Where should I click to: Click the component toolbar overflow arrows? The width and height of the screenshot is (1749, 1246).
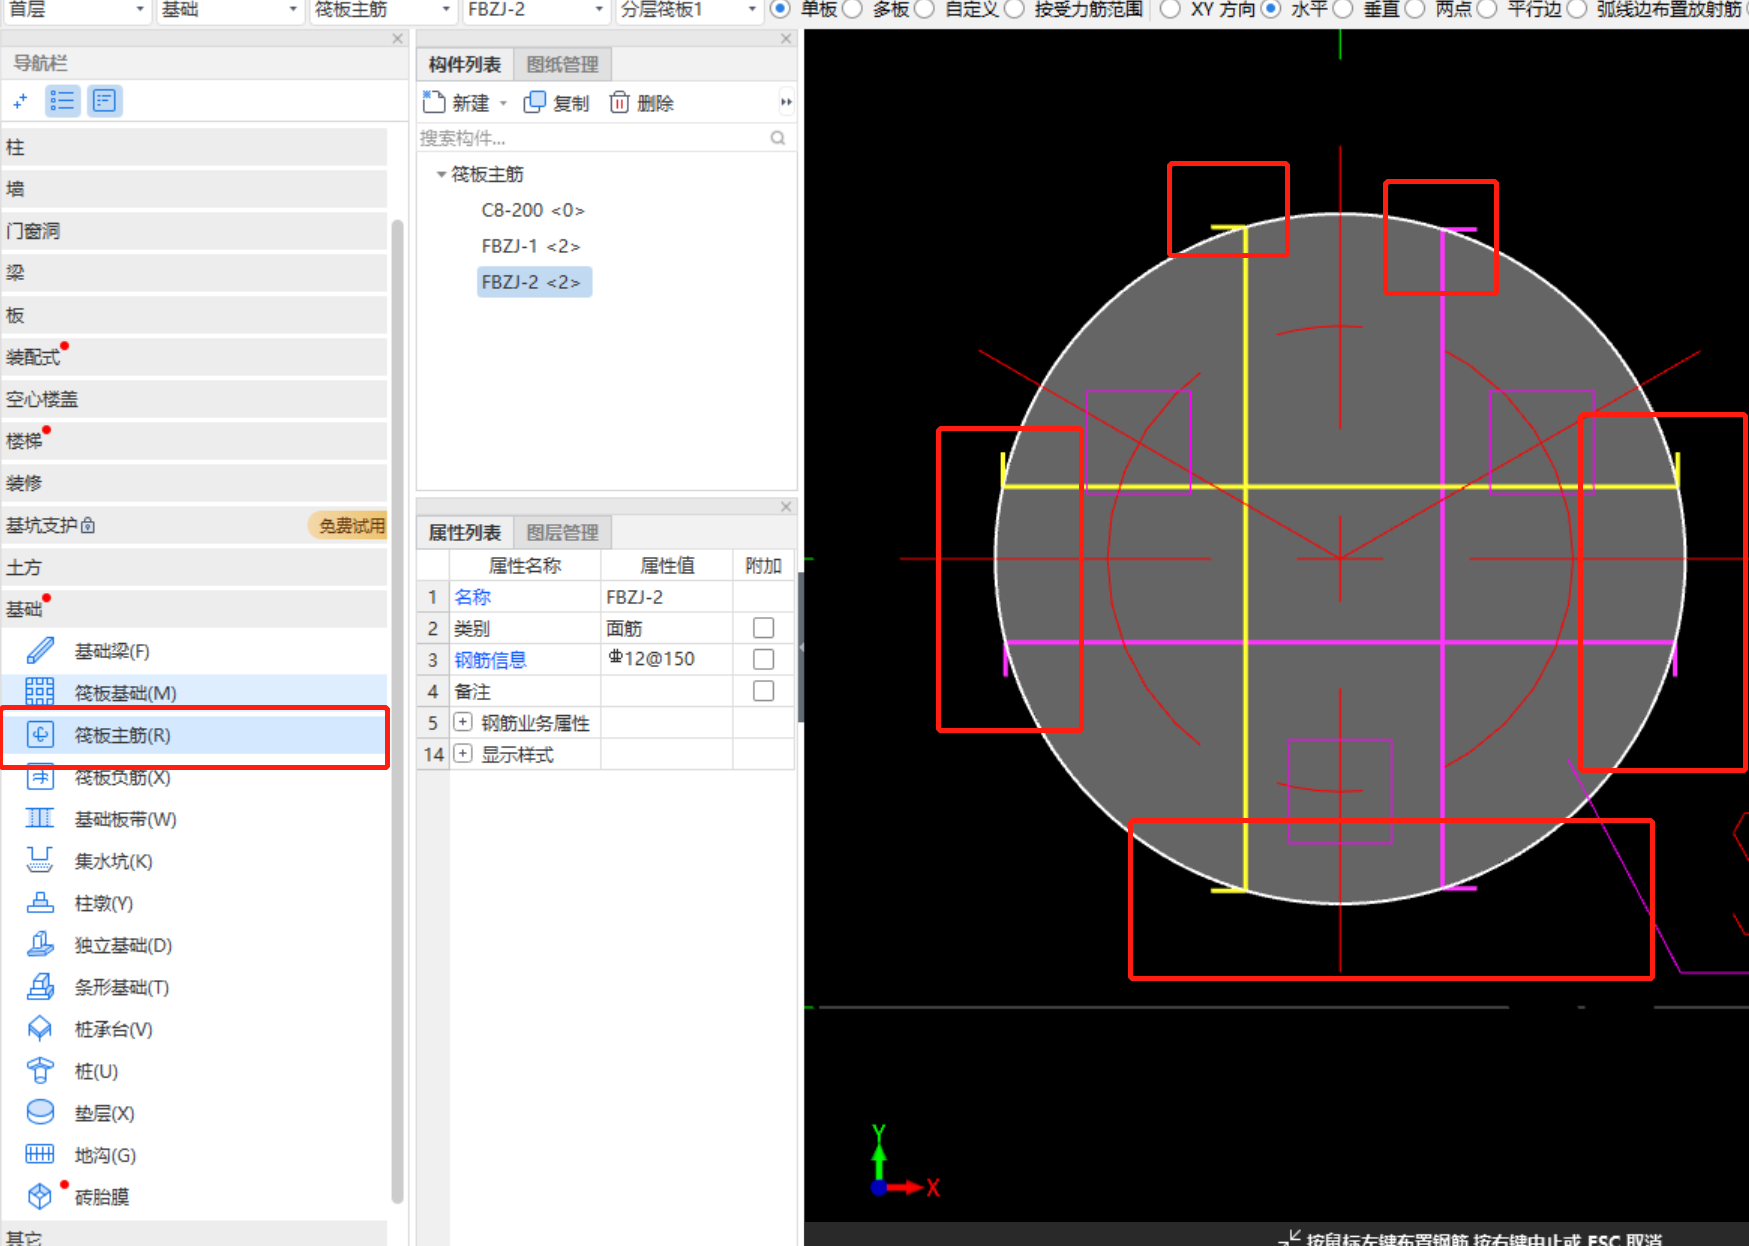(786, 102)
